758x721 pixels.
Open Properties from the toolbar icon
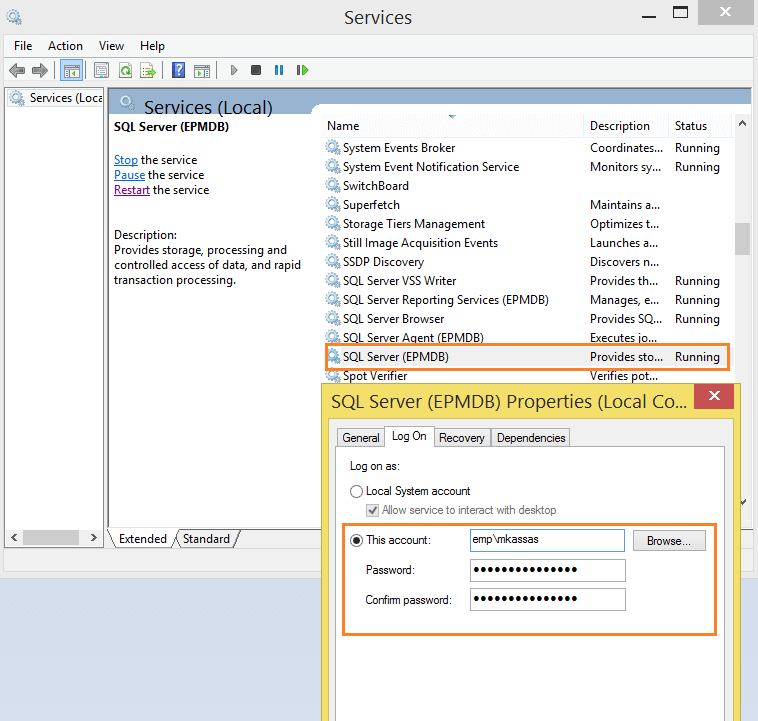pos(102,71)
